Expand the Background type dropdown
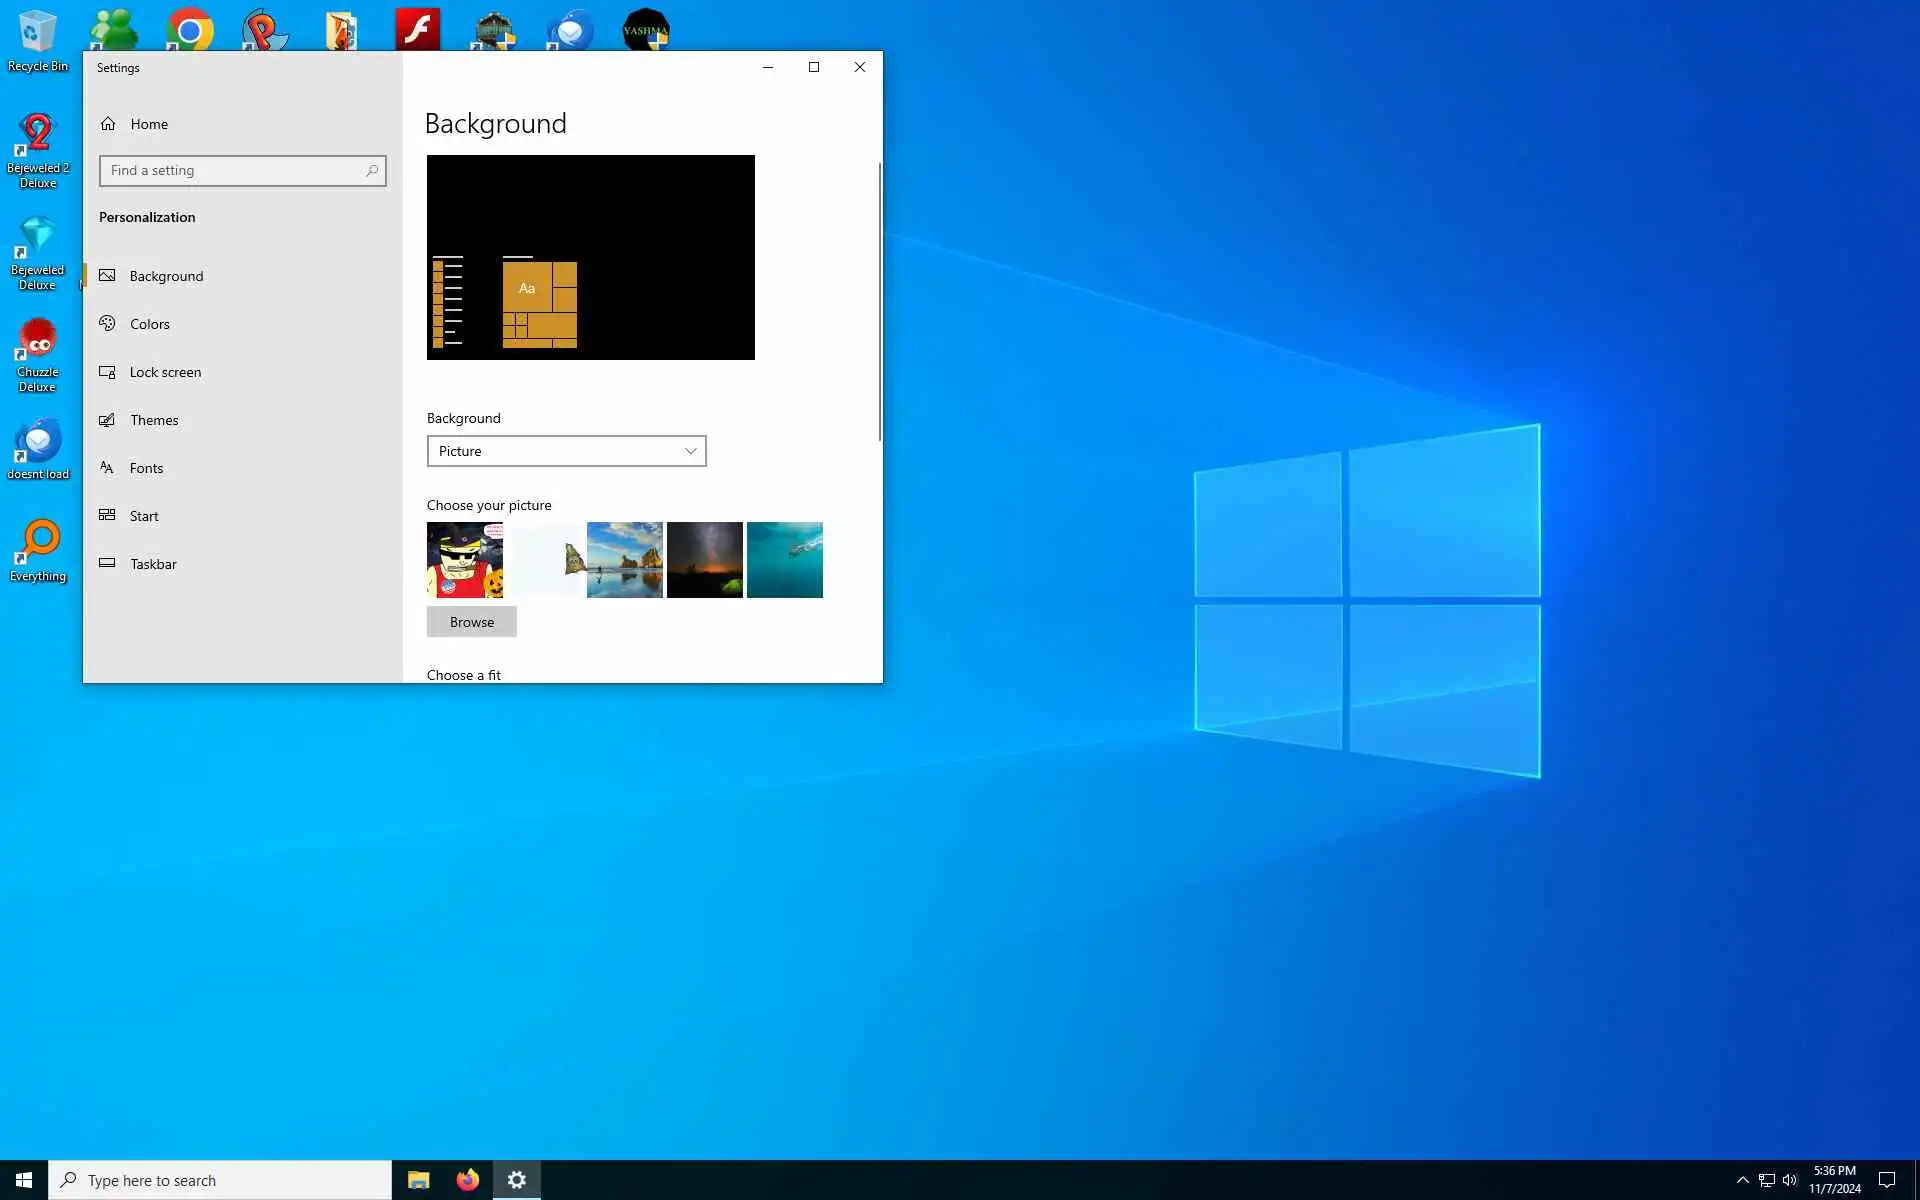 566,451
